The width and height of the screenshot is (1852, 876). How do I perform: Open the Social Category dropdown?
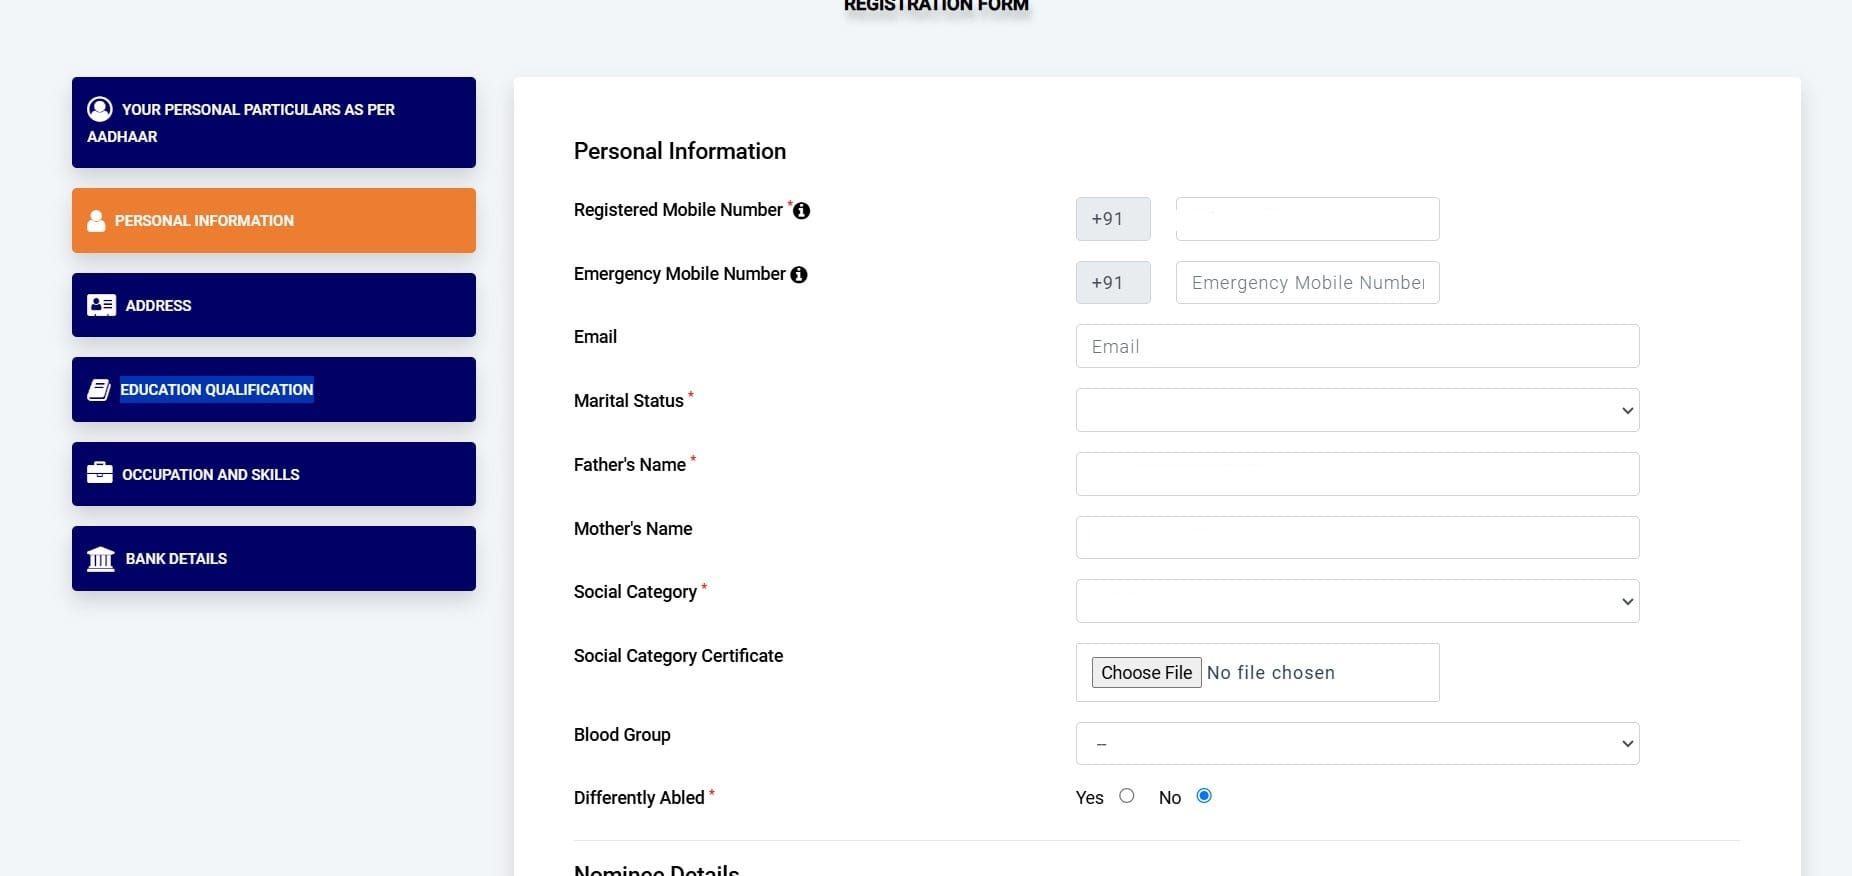tap(1356, 601)
